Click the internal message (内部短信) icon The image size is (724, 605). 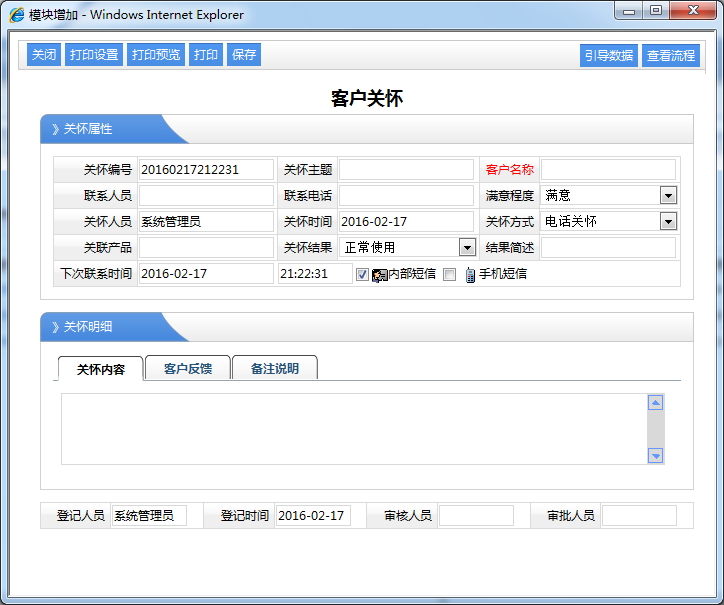click(379, 275)
